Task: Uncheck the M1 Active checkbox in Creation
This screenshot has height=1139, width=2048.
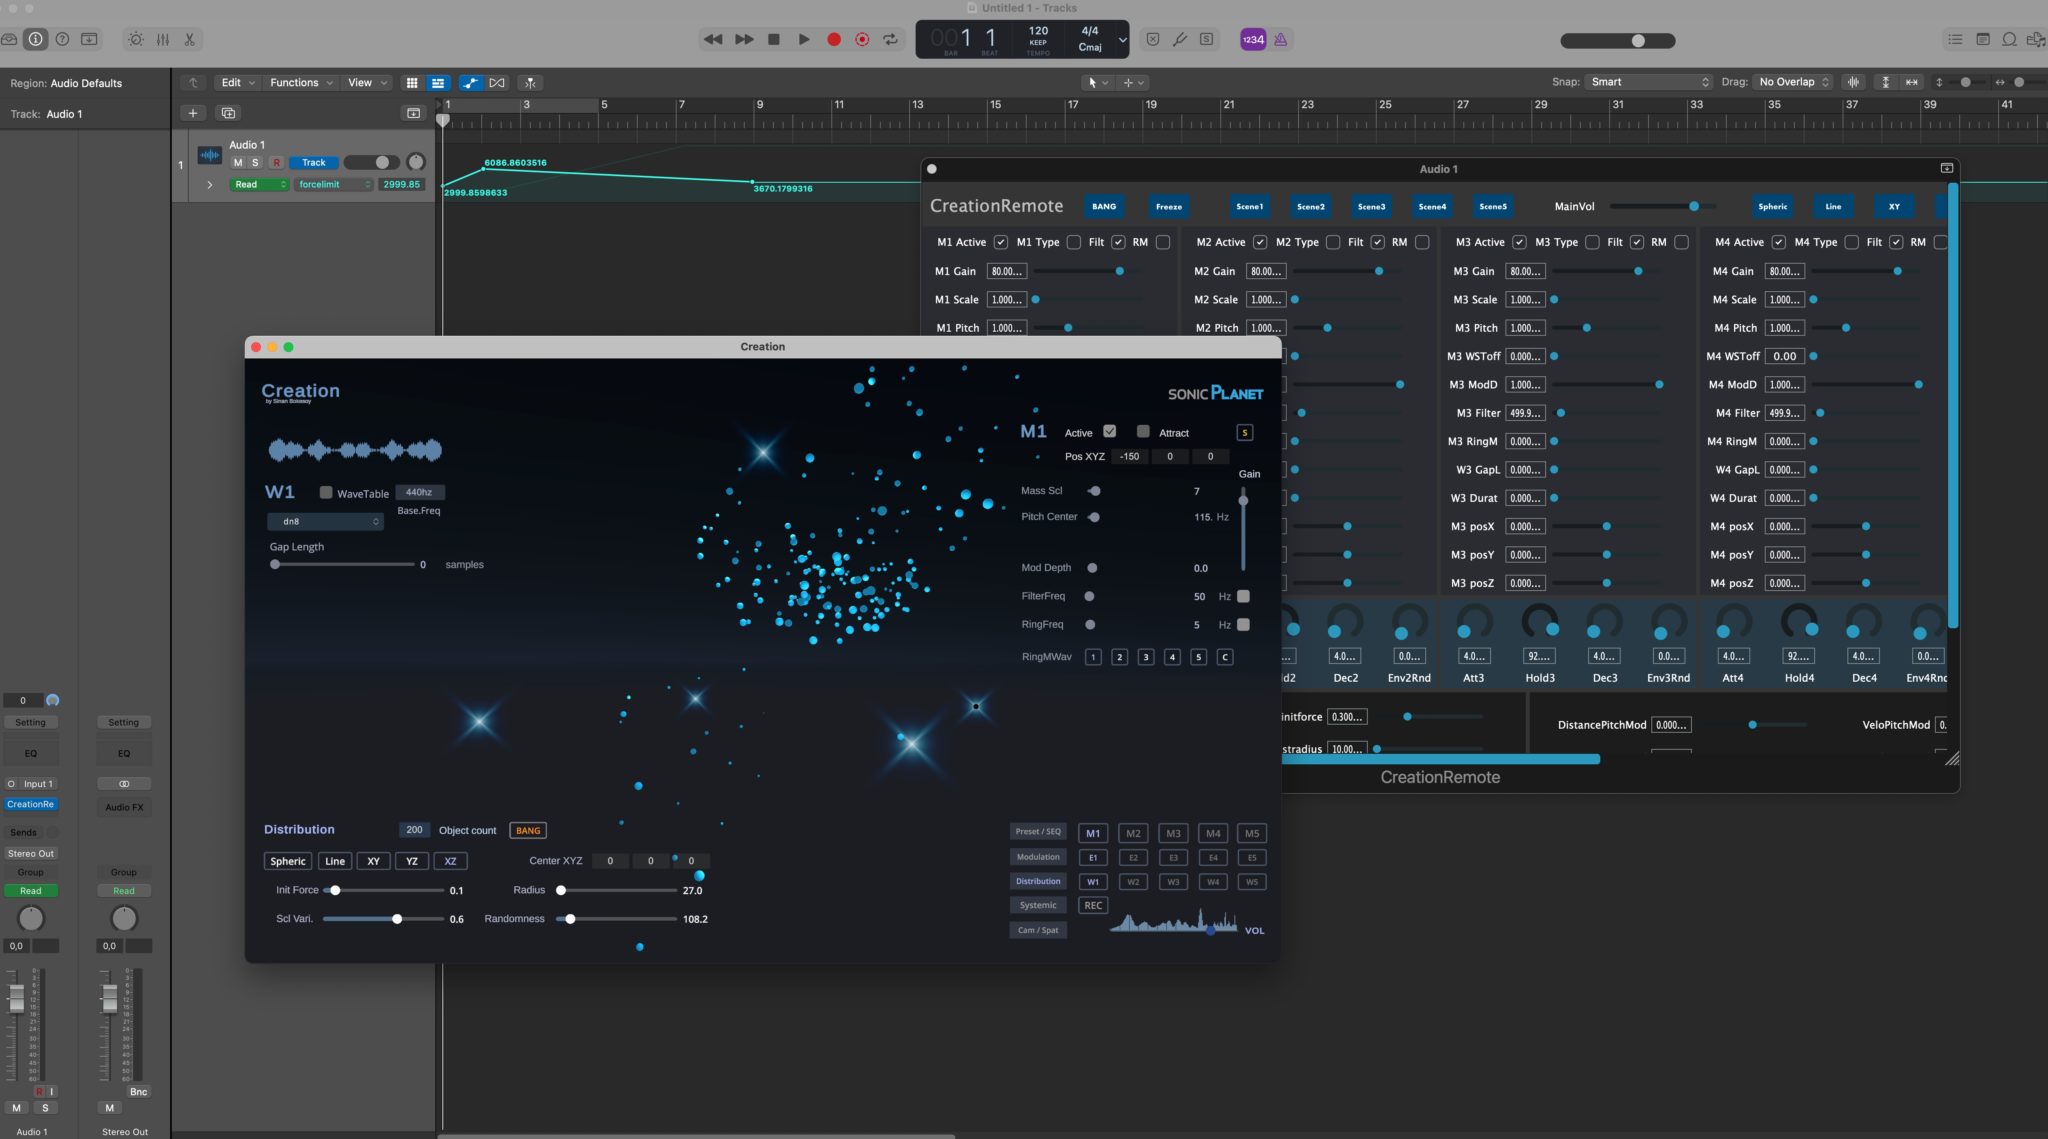Action: (1109, 432)
